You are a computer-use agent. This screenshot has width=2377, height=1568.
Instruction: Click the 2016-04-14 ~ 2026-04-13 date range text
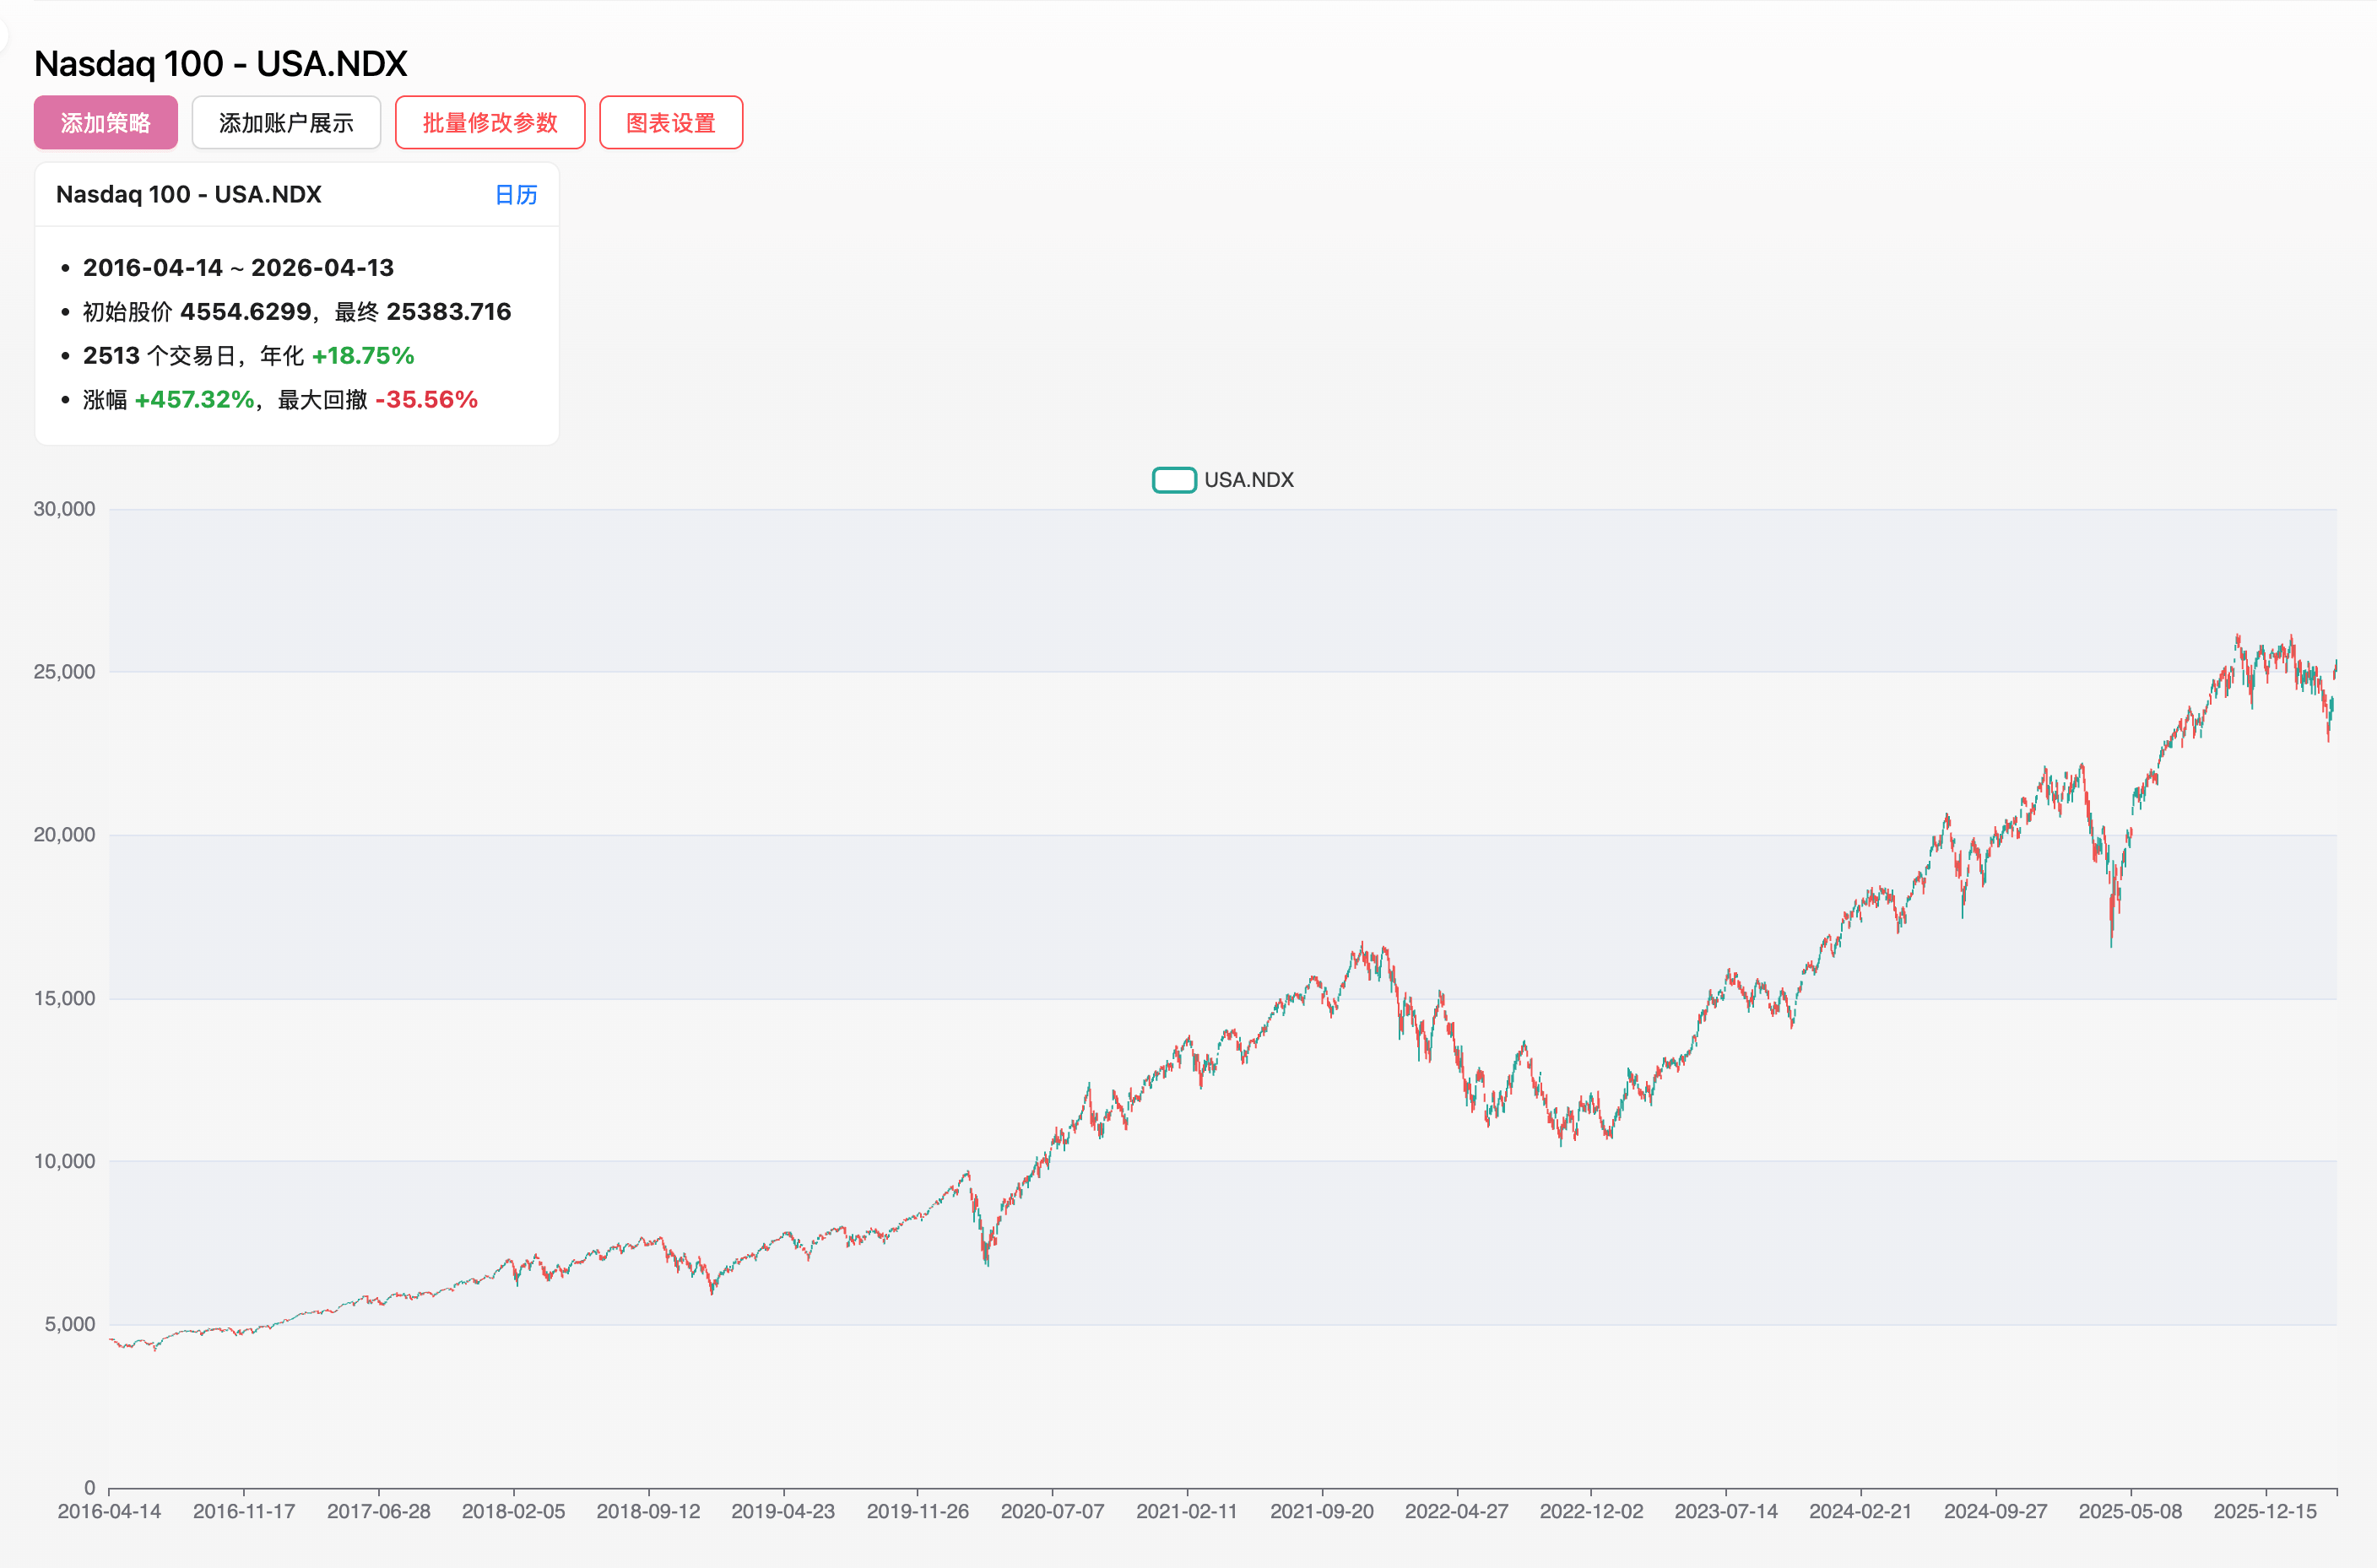point(238,268)
